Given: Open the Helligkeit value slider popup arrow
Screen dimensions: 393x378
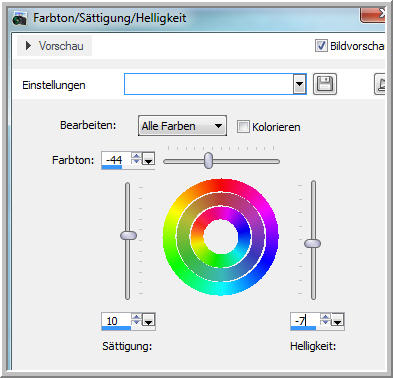Looking at the screenshot, I should pos(338,320).
